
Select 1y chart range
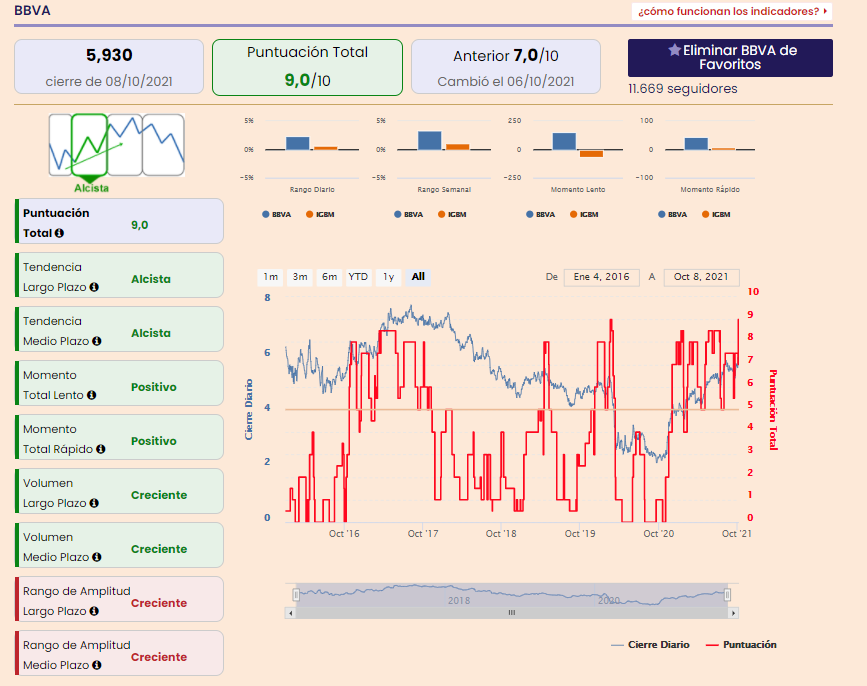point(389,277)
